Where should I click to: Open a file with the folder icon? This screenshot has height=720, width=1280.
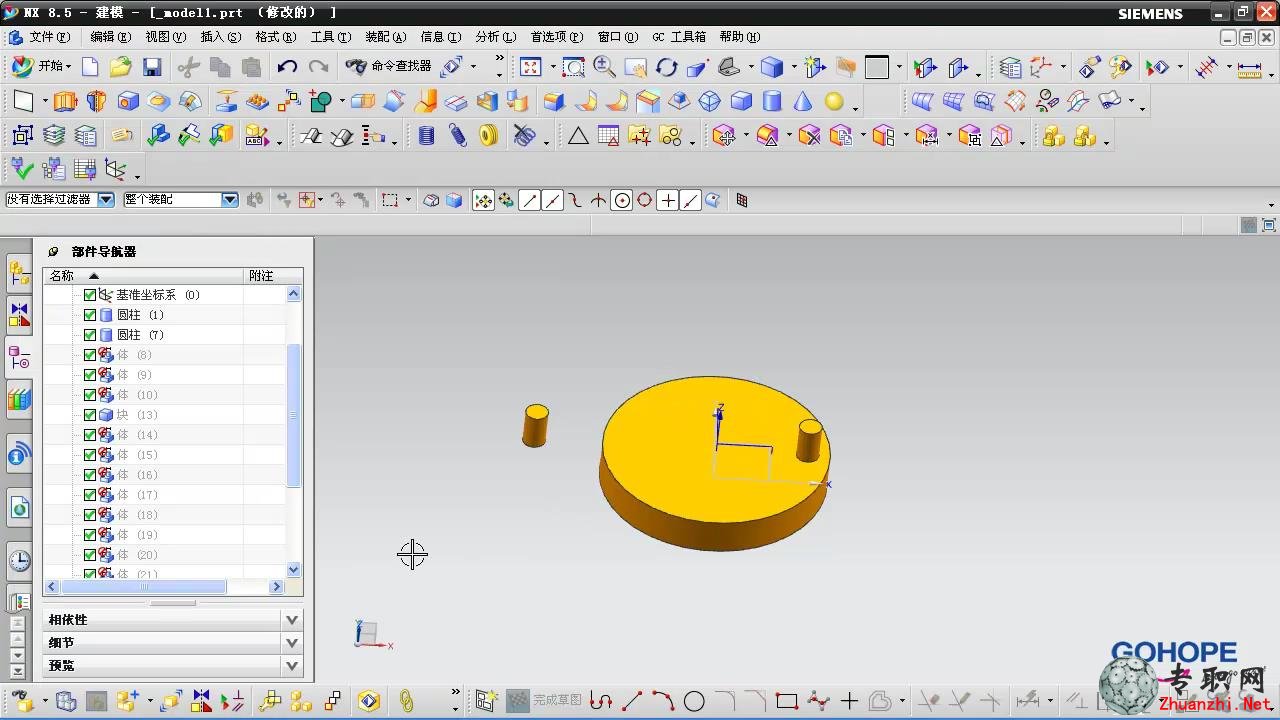coord(121,67)
